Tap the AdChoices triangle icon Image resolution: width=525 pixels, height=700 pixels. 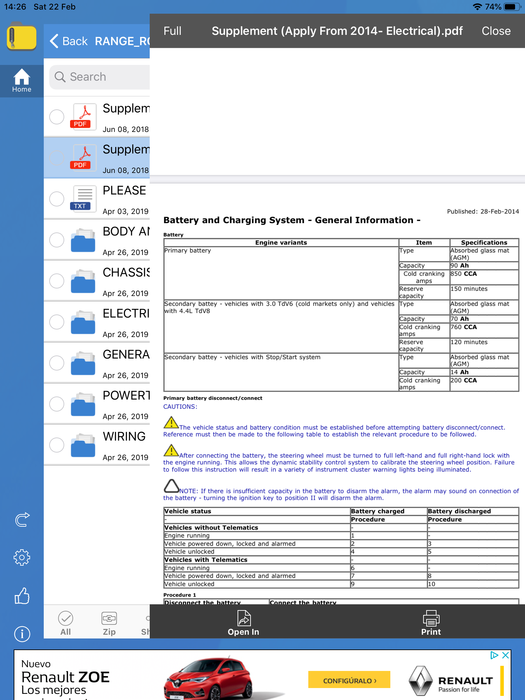click(494, 655)
